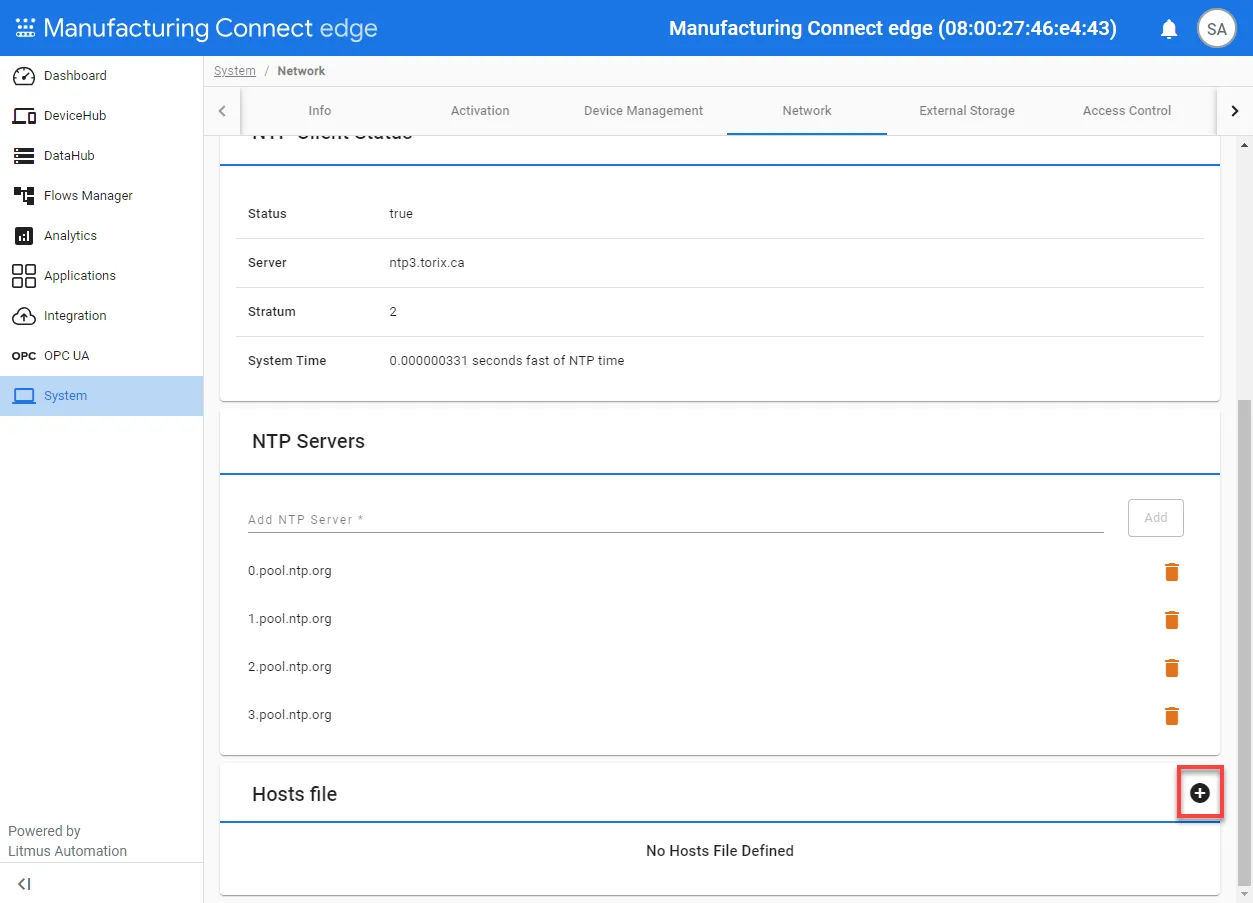Delete the 1.pool.ntp.org server

click(1172, 620)
